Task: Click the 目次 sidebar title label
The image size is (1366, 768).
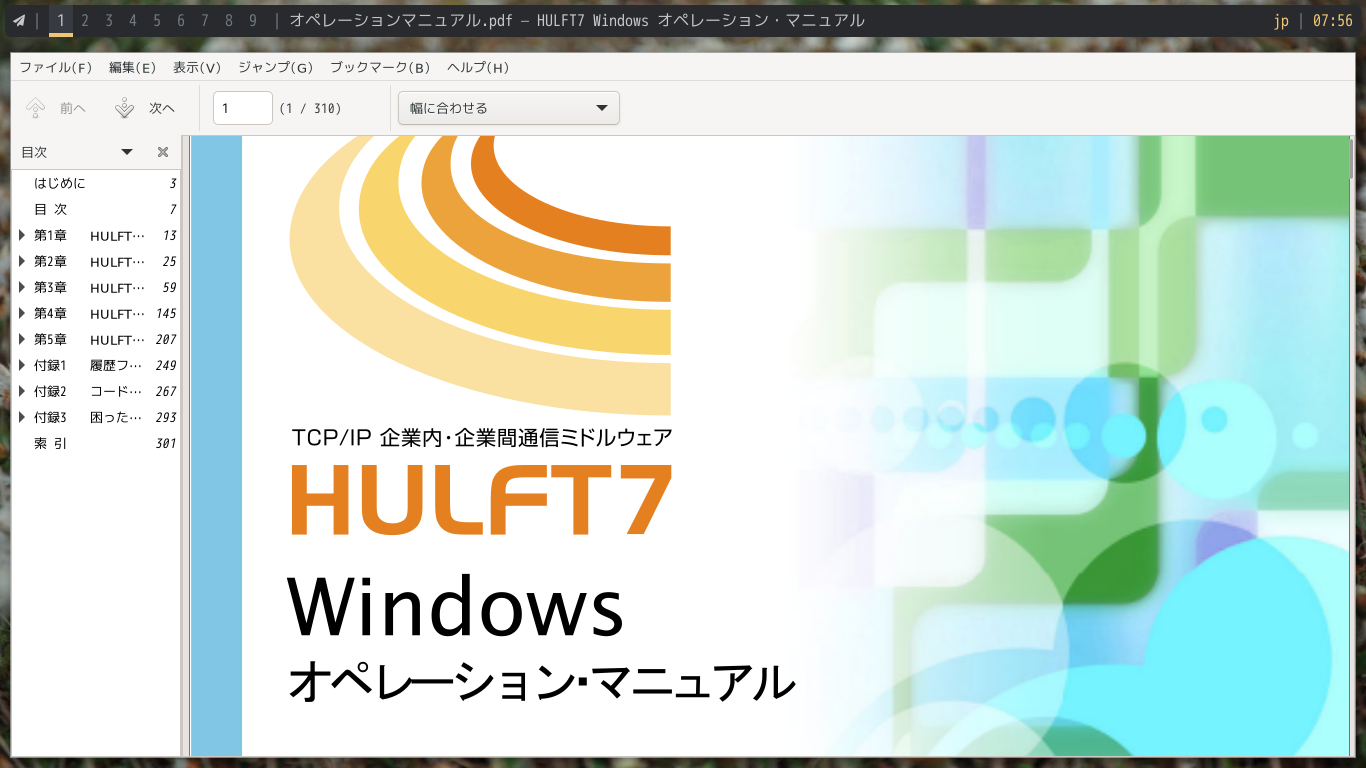Action: pyautogui.click(x=34, y=152)
